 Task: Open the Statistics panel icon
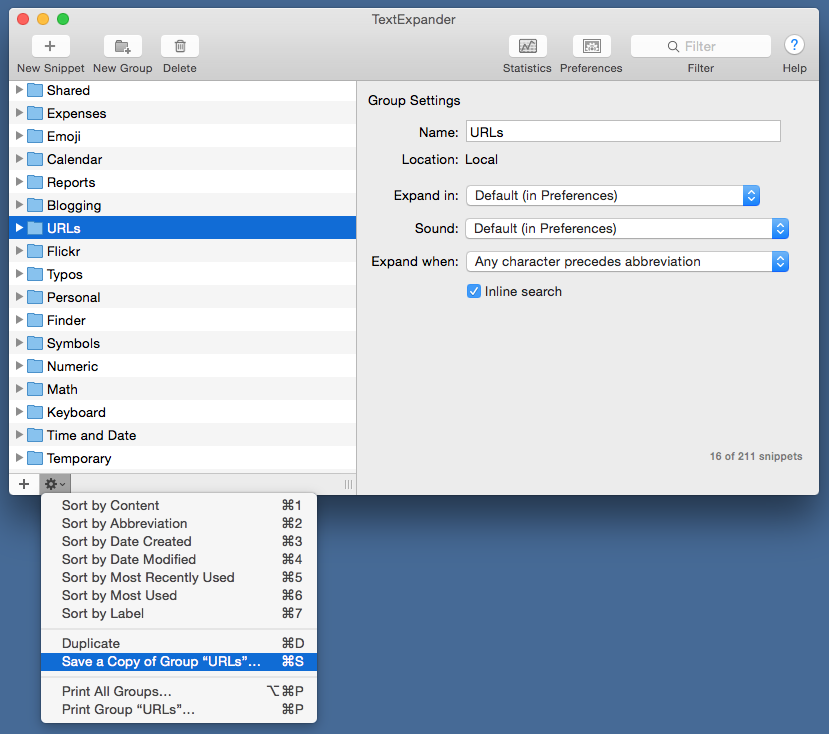click(527, 46)
